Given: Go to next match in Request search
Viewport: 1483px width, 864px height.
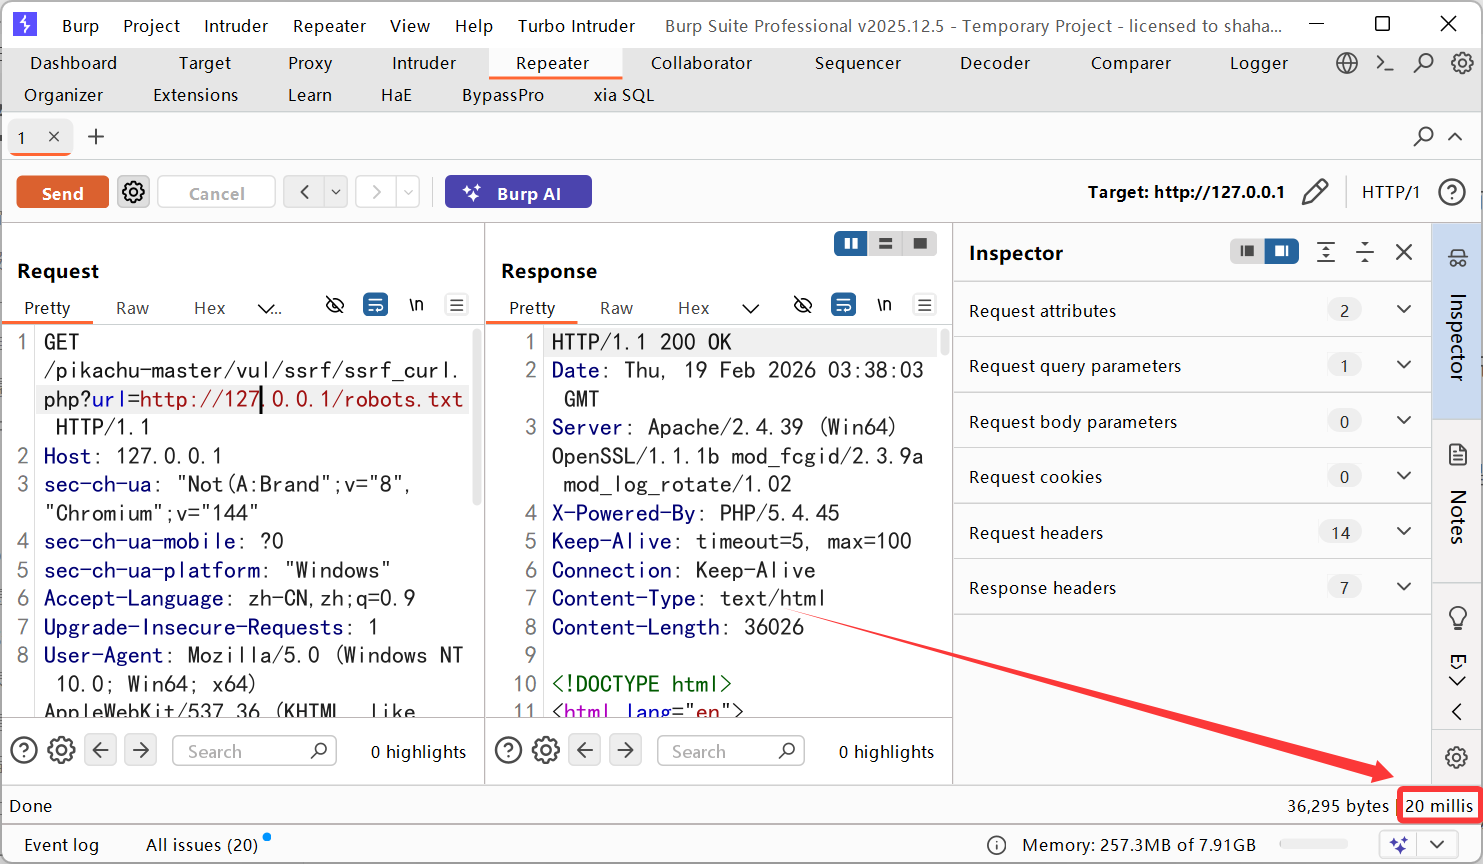Looking at the screenshot, I should tap(141, 750).
